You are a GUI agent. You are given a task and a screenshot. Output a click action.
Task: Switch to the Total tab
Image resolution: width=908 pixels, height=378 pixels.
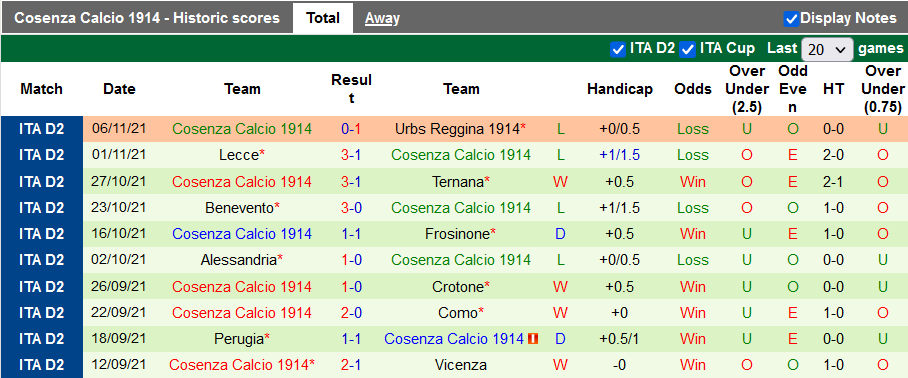tap(323, 18)
